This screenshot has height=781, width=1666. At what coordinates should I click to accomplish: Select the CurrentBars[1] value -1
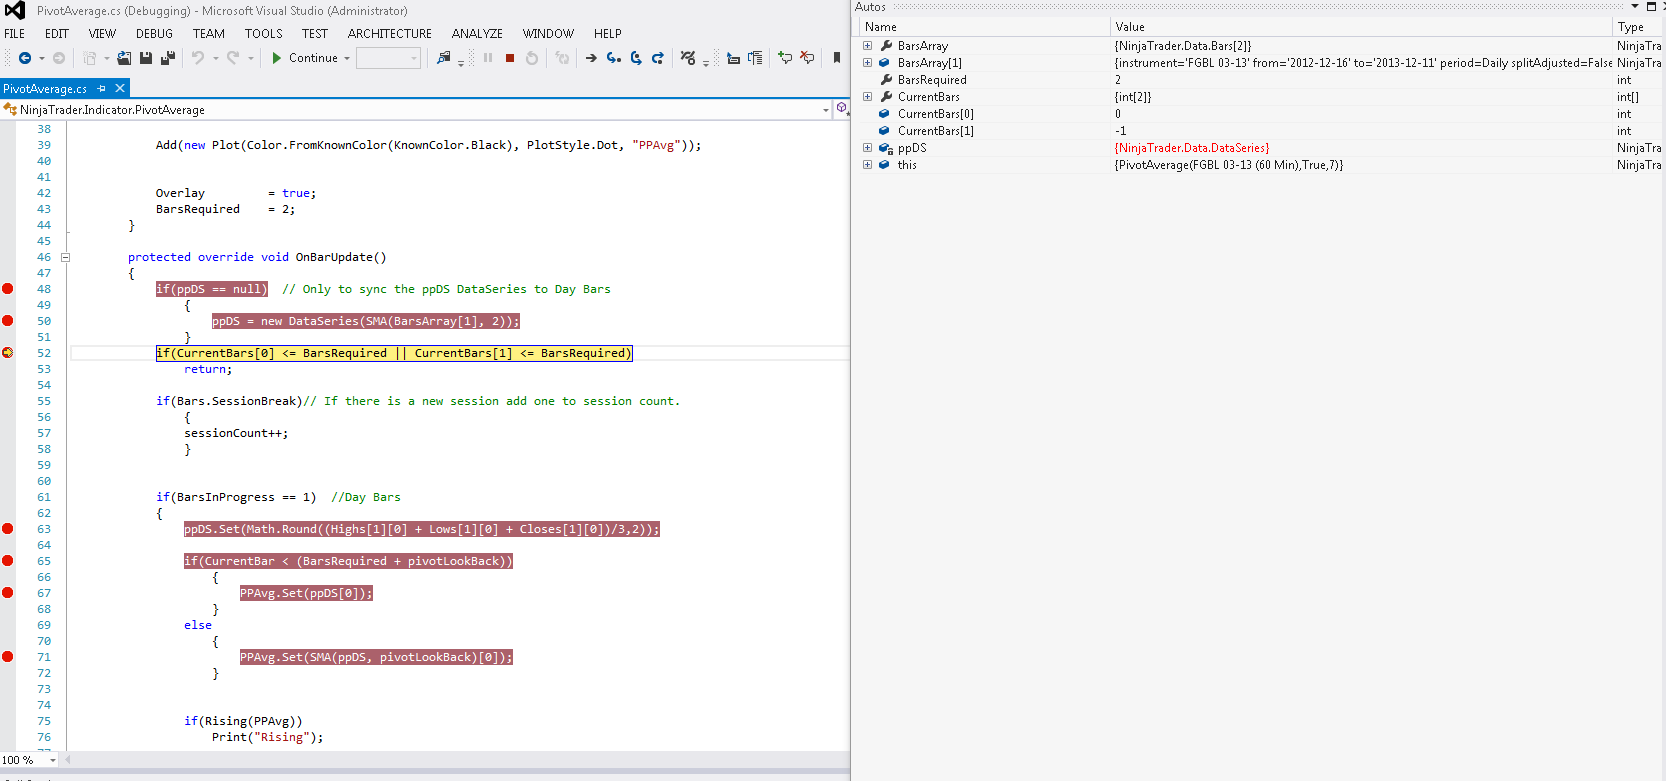coord(1121,131)
